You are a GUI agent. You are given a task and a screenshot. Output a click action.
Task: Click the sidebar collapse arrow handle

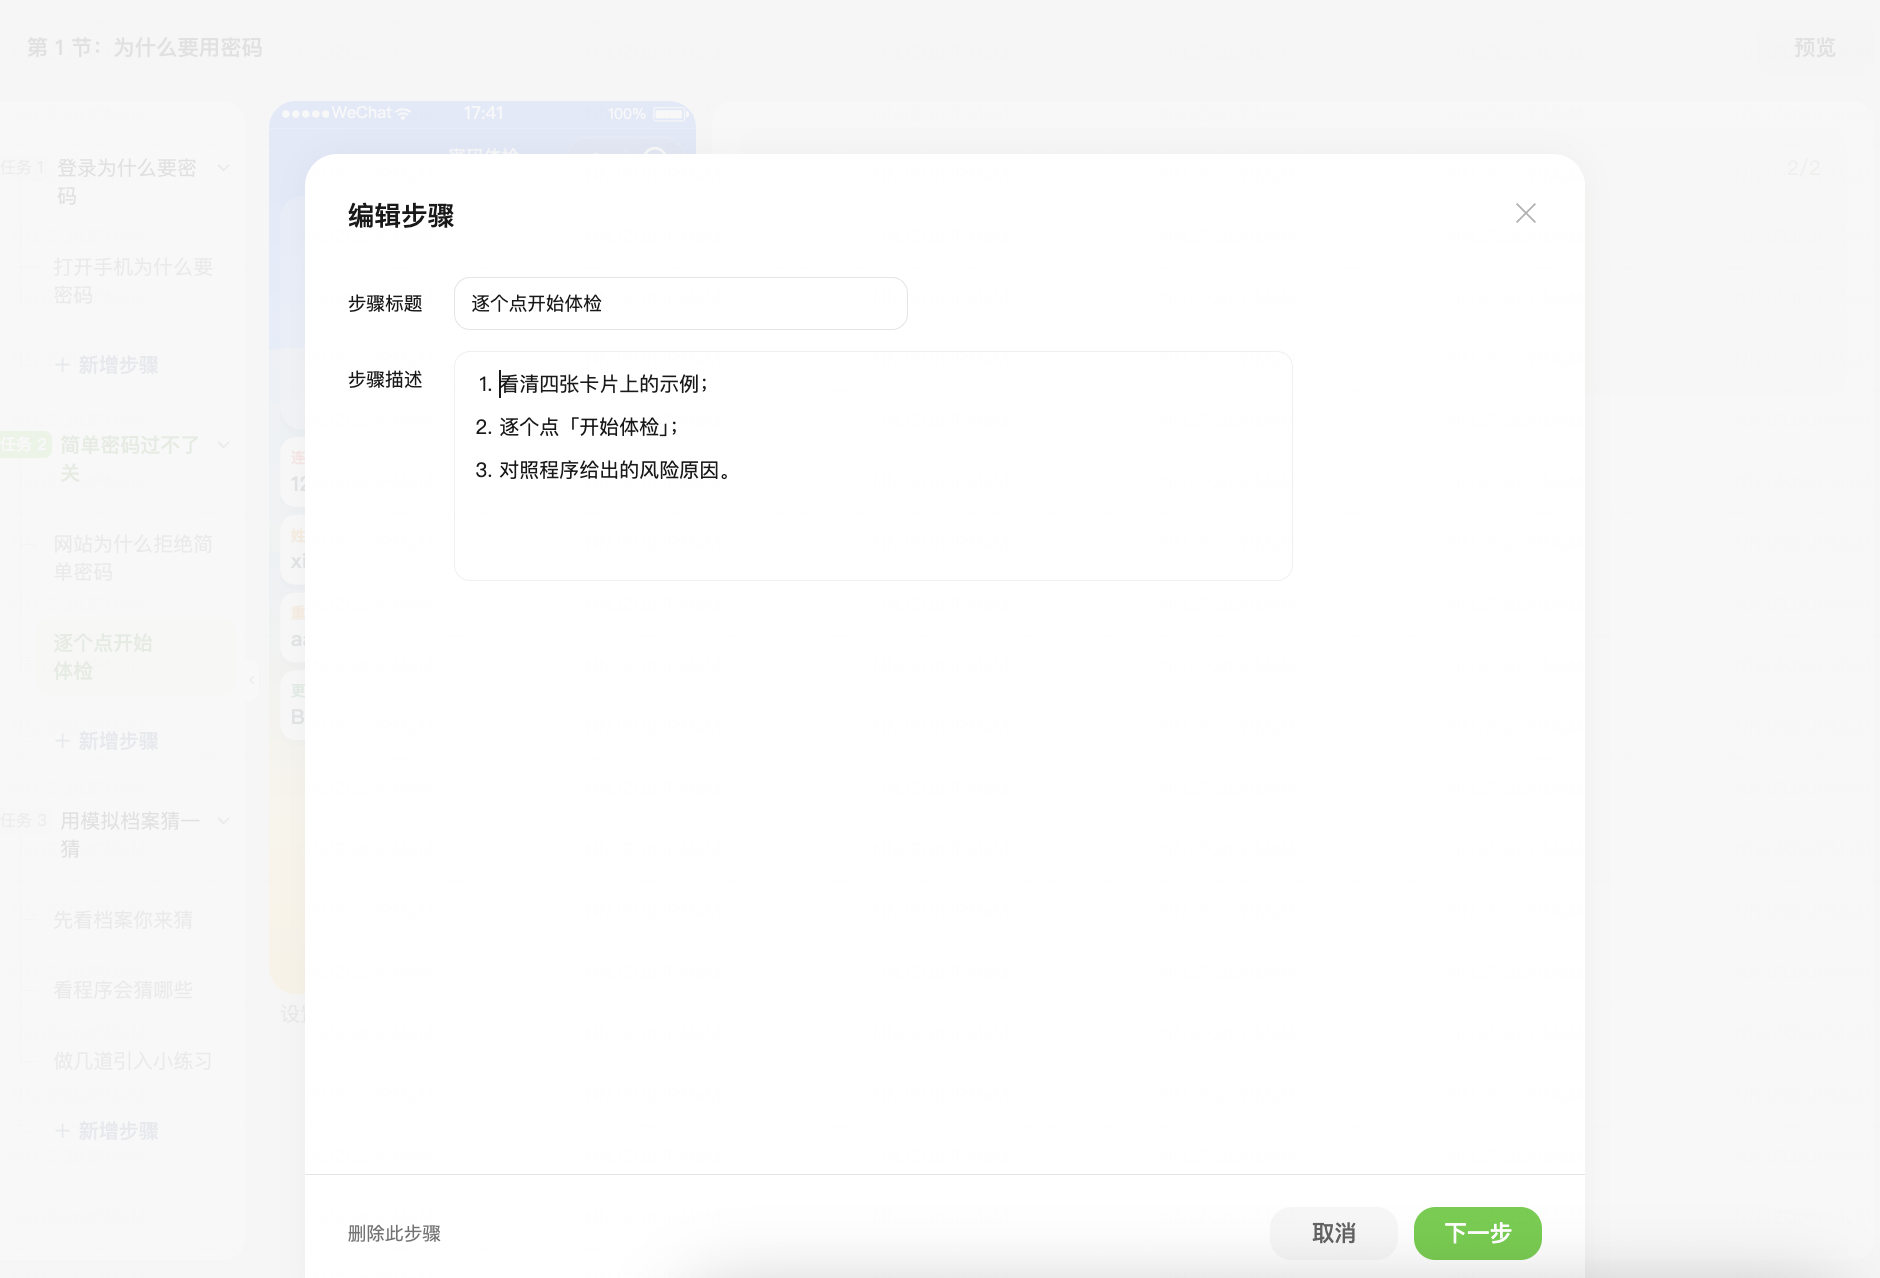pyautogui.click(x=251, y=680)
